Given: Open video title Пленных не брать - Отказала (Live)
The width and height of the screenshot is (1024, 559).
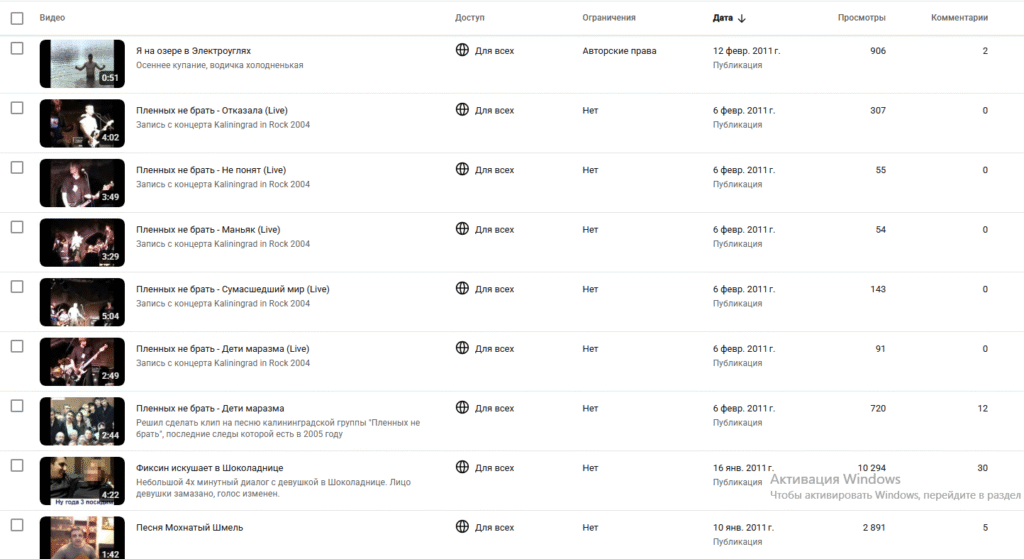Looking at the screenshot, I should [212, 110].
